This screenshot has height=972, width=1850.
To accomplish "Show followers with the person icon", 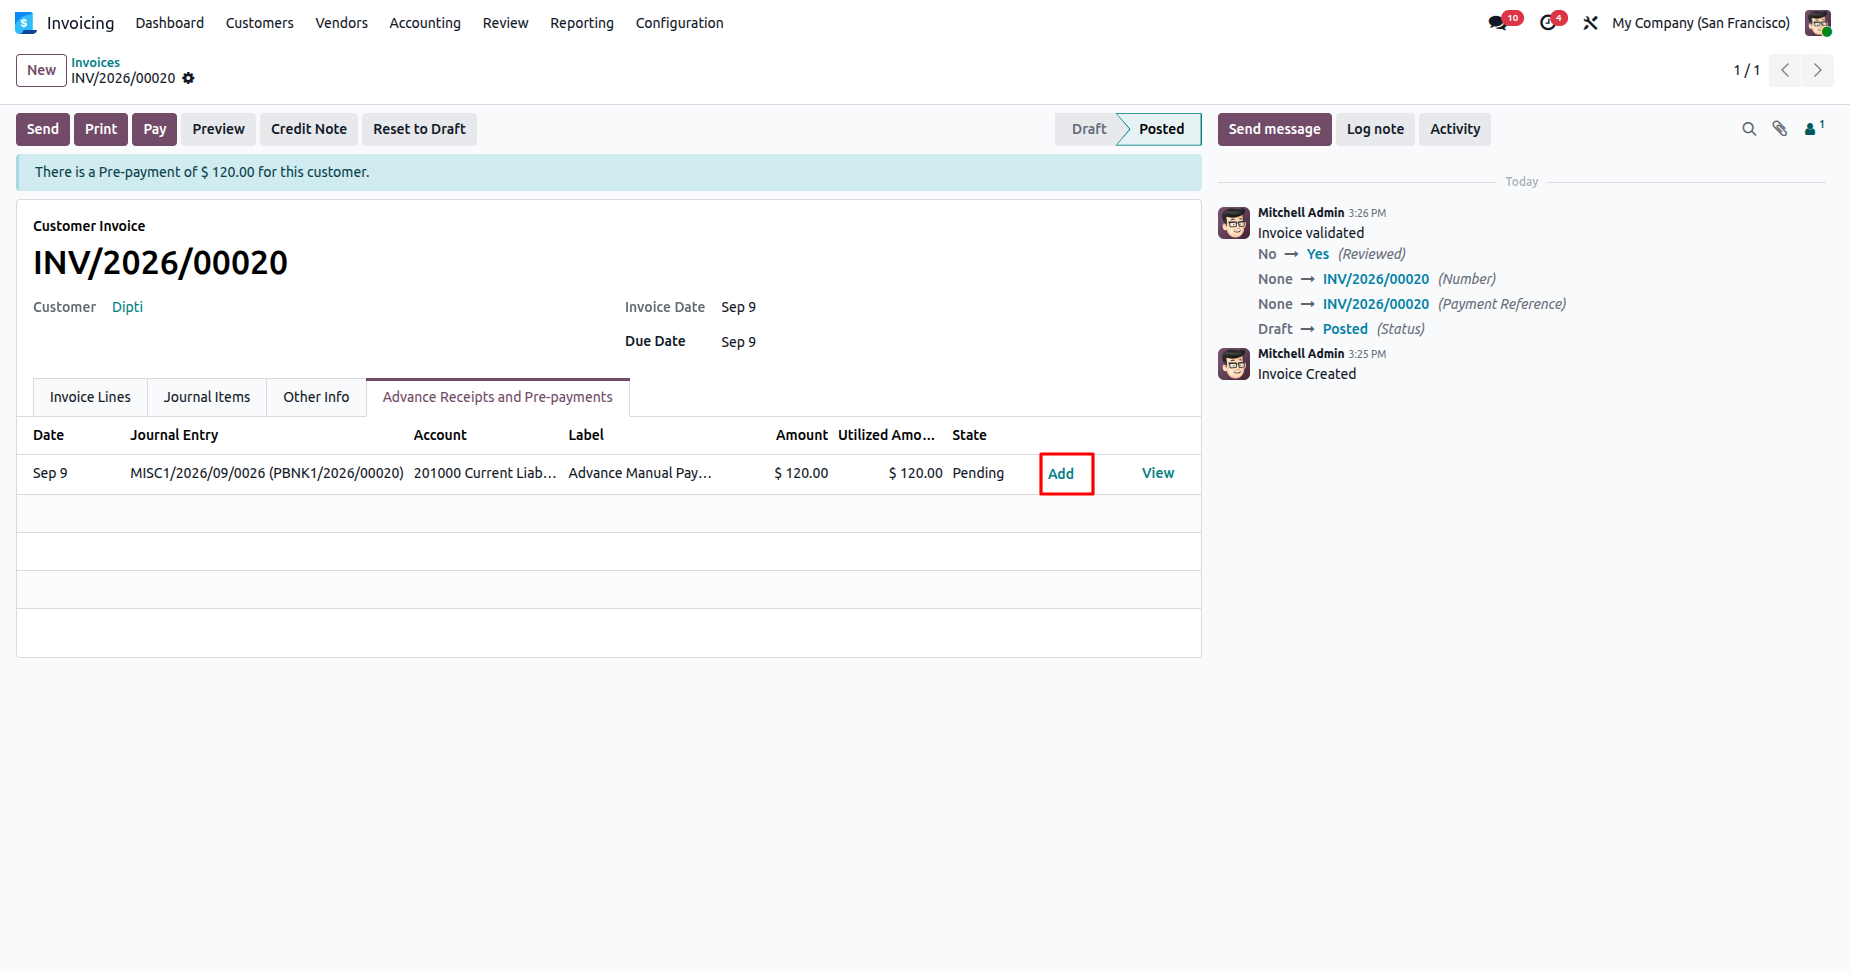I will [1813, 128].
